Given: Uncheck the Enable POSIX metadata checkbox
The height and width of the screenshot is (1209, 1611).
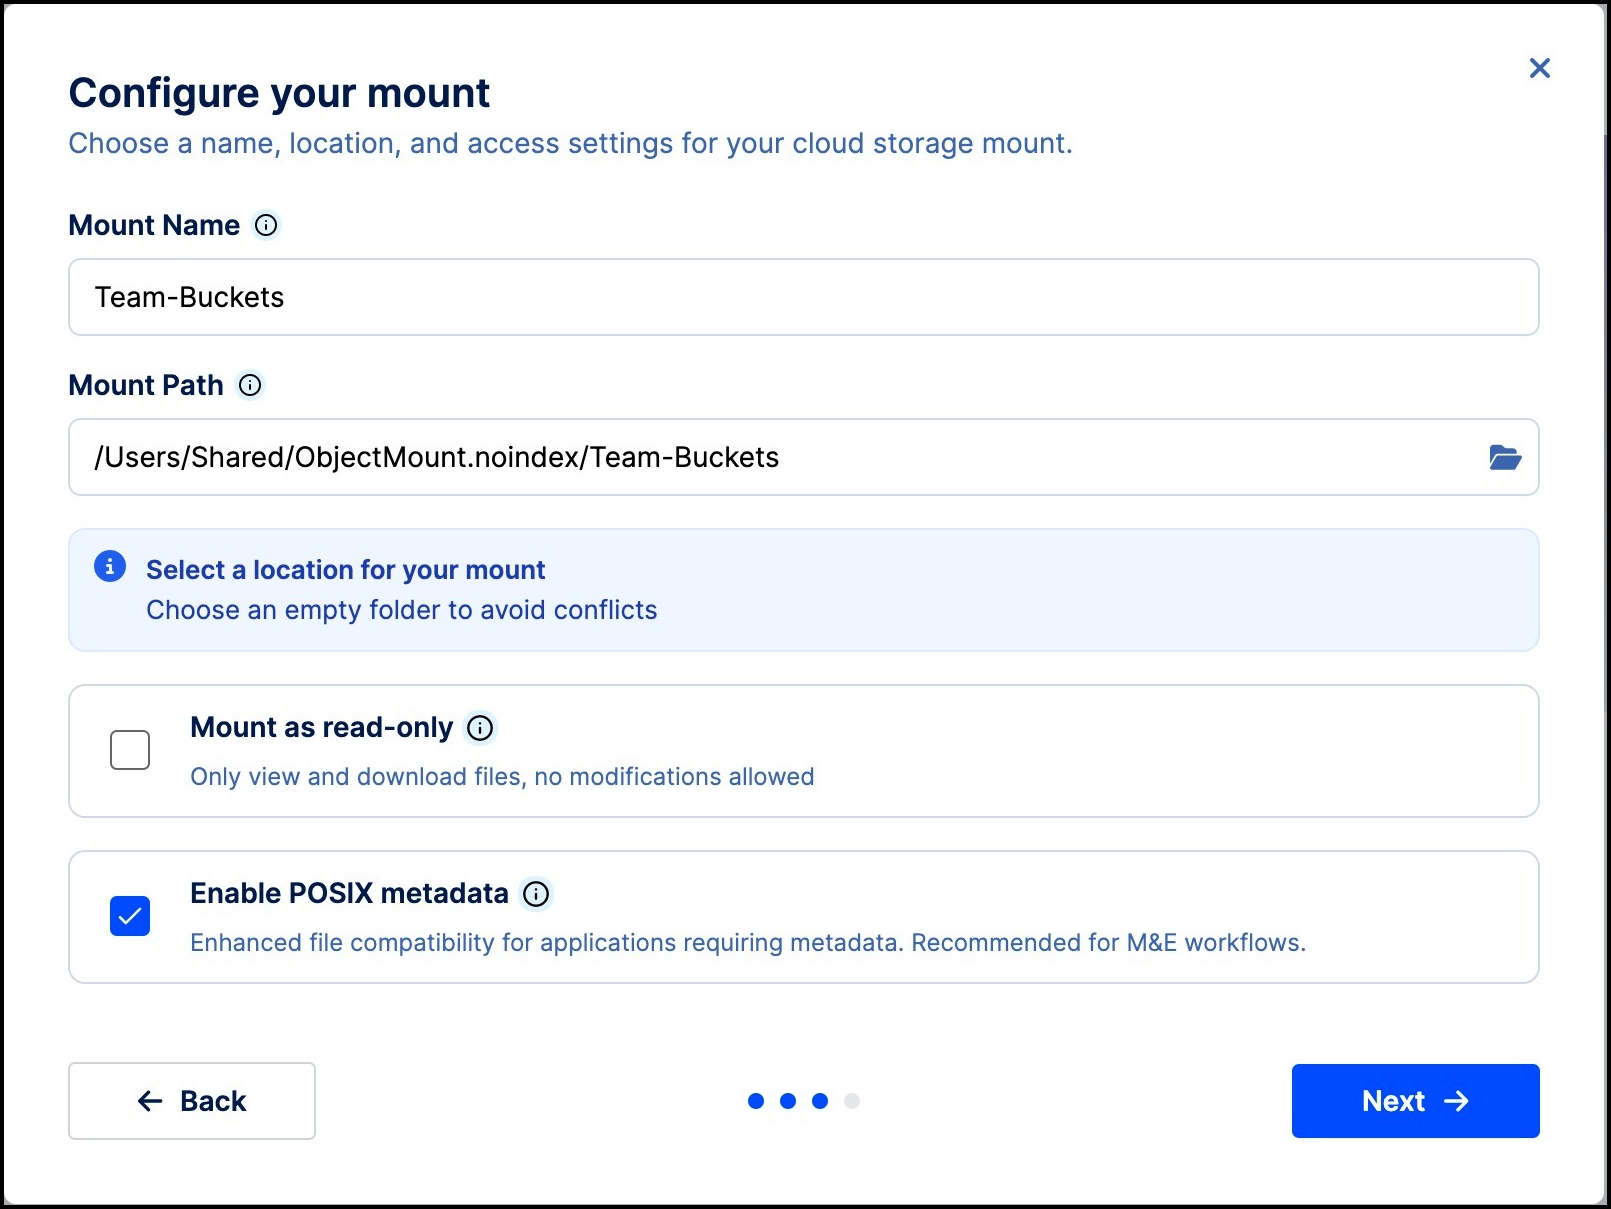Looking at the screenshot, I should point(130,916).
